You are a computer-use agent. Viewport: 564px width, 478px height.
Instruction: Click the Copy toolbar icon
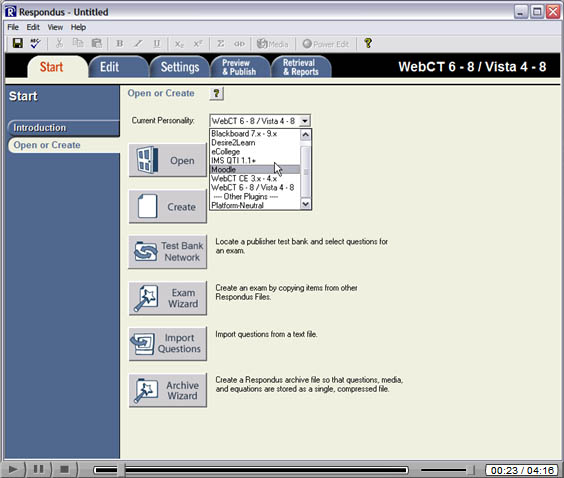(78, 44)
